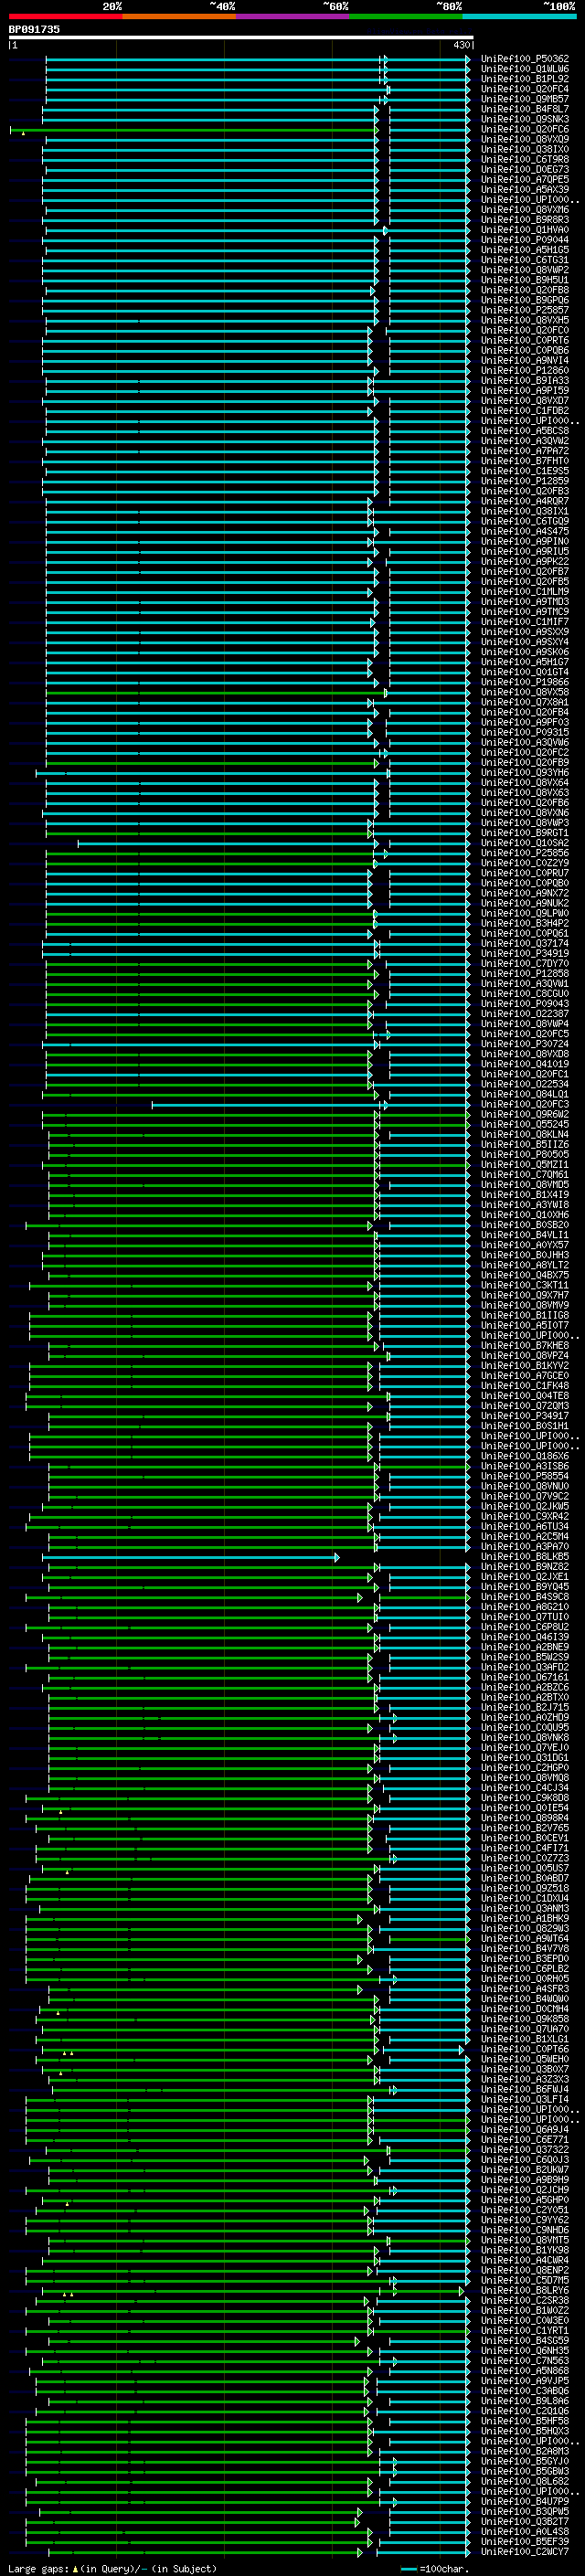Image resolution: width=585 pixels, height=2576 pixels.
Task: Click the red ~20% identity legend segment
Action: point(65,17)
